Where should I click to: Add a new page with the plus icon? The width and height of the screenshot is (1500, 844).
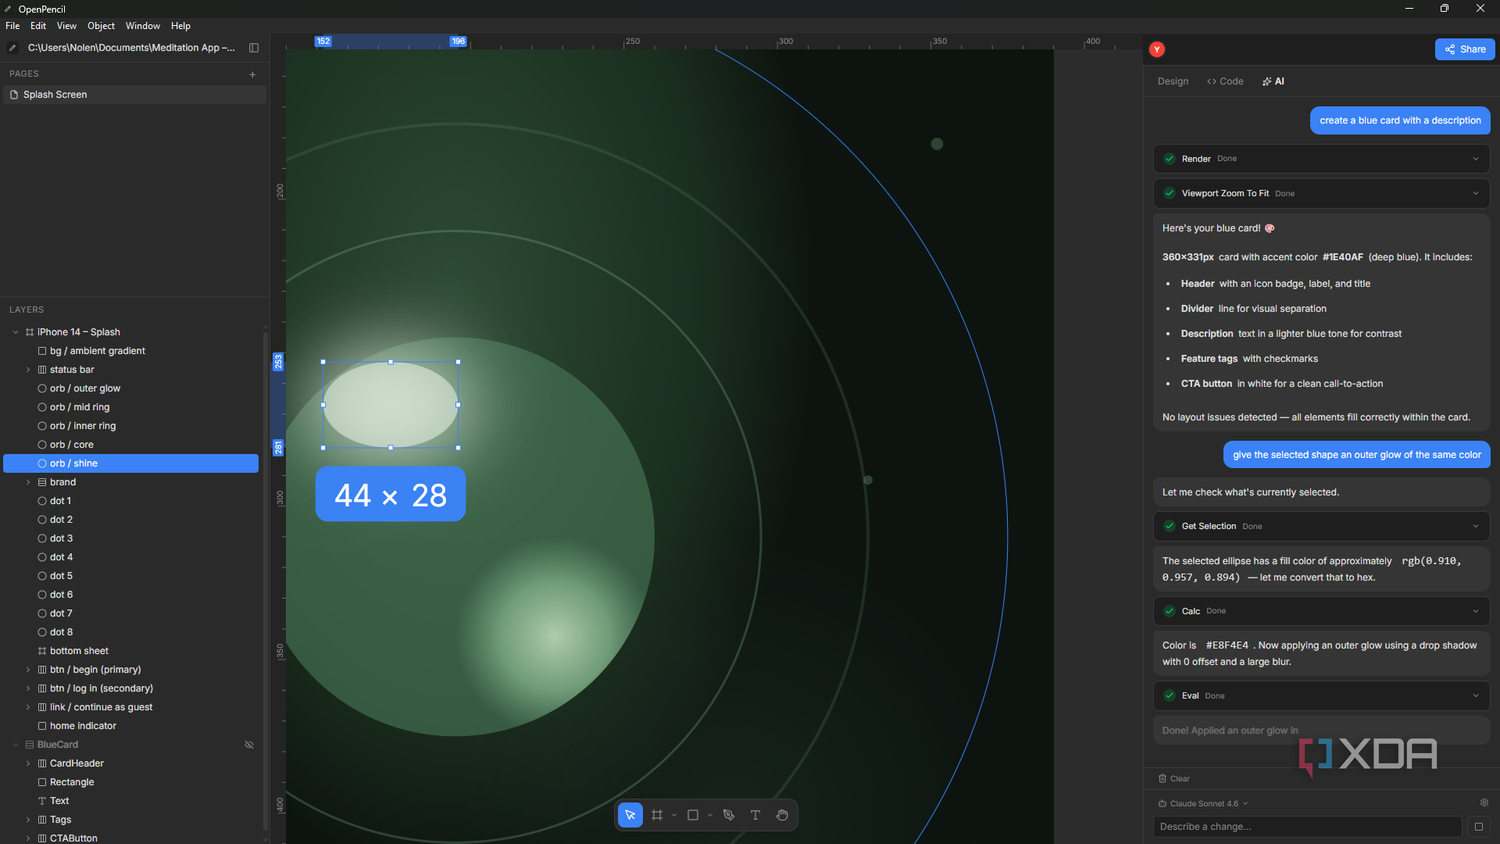click(x=252, y=74)
